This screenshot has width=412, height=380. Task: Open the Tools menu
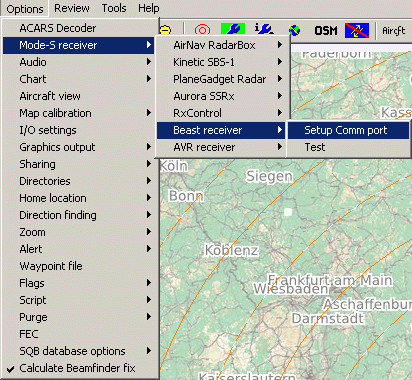point(114,8)
